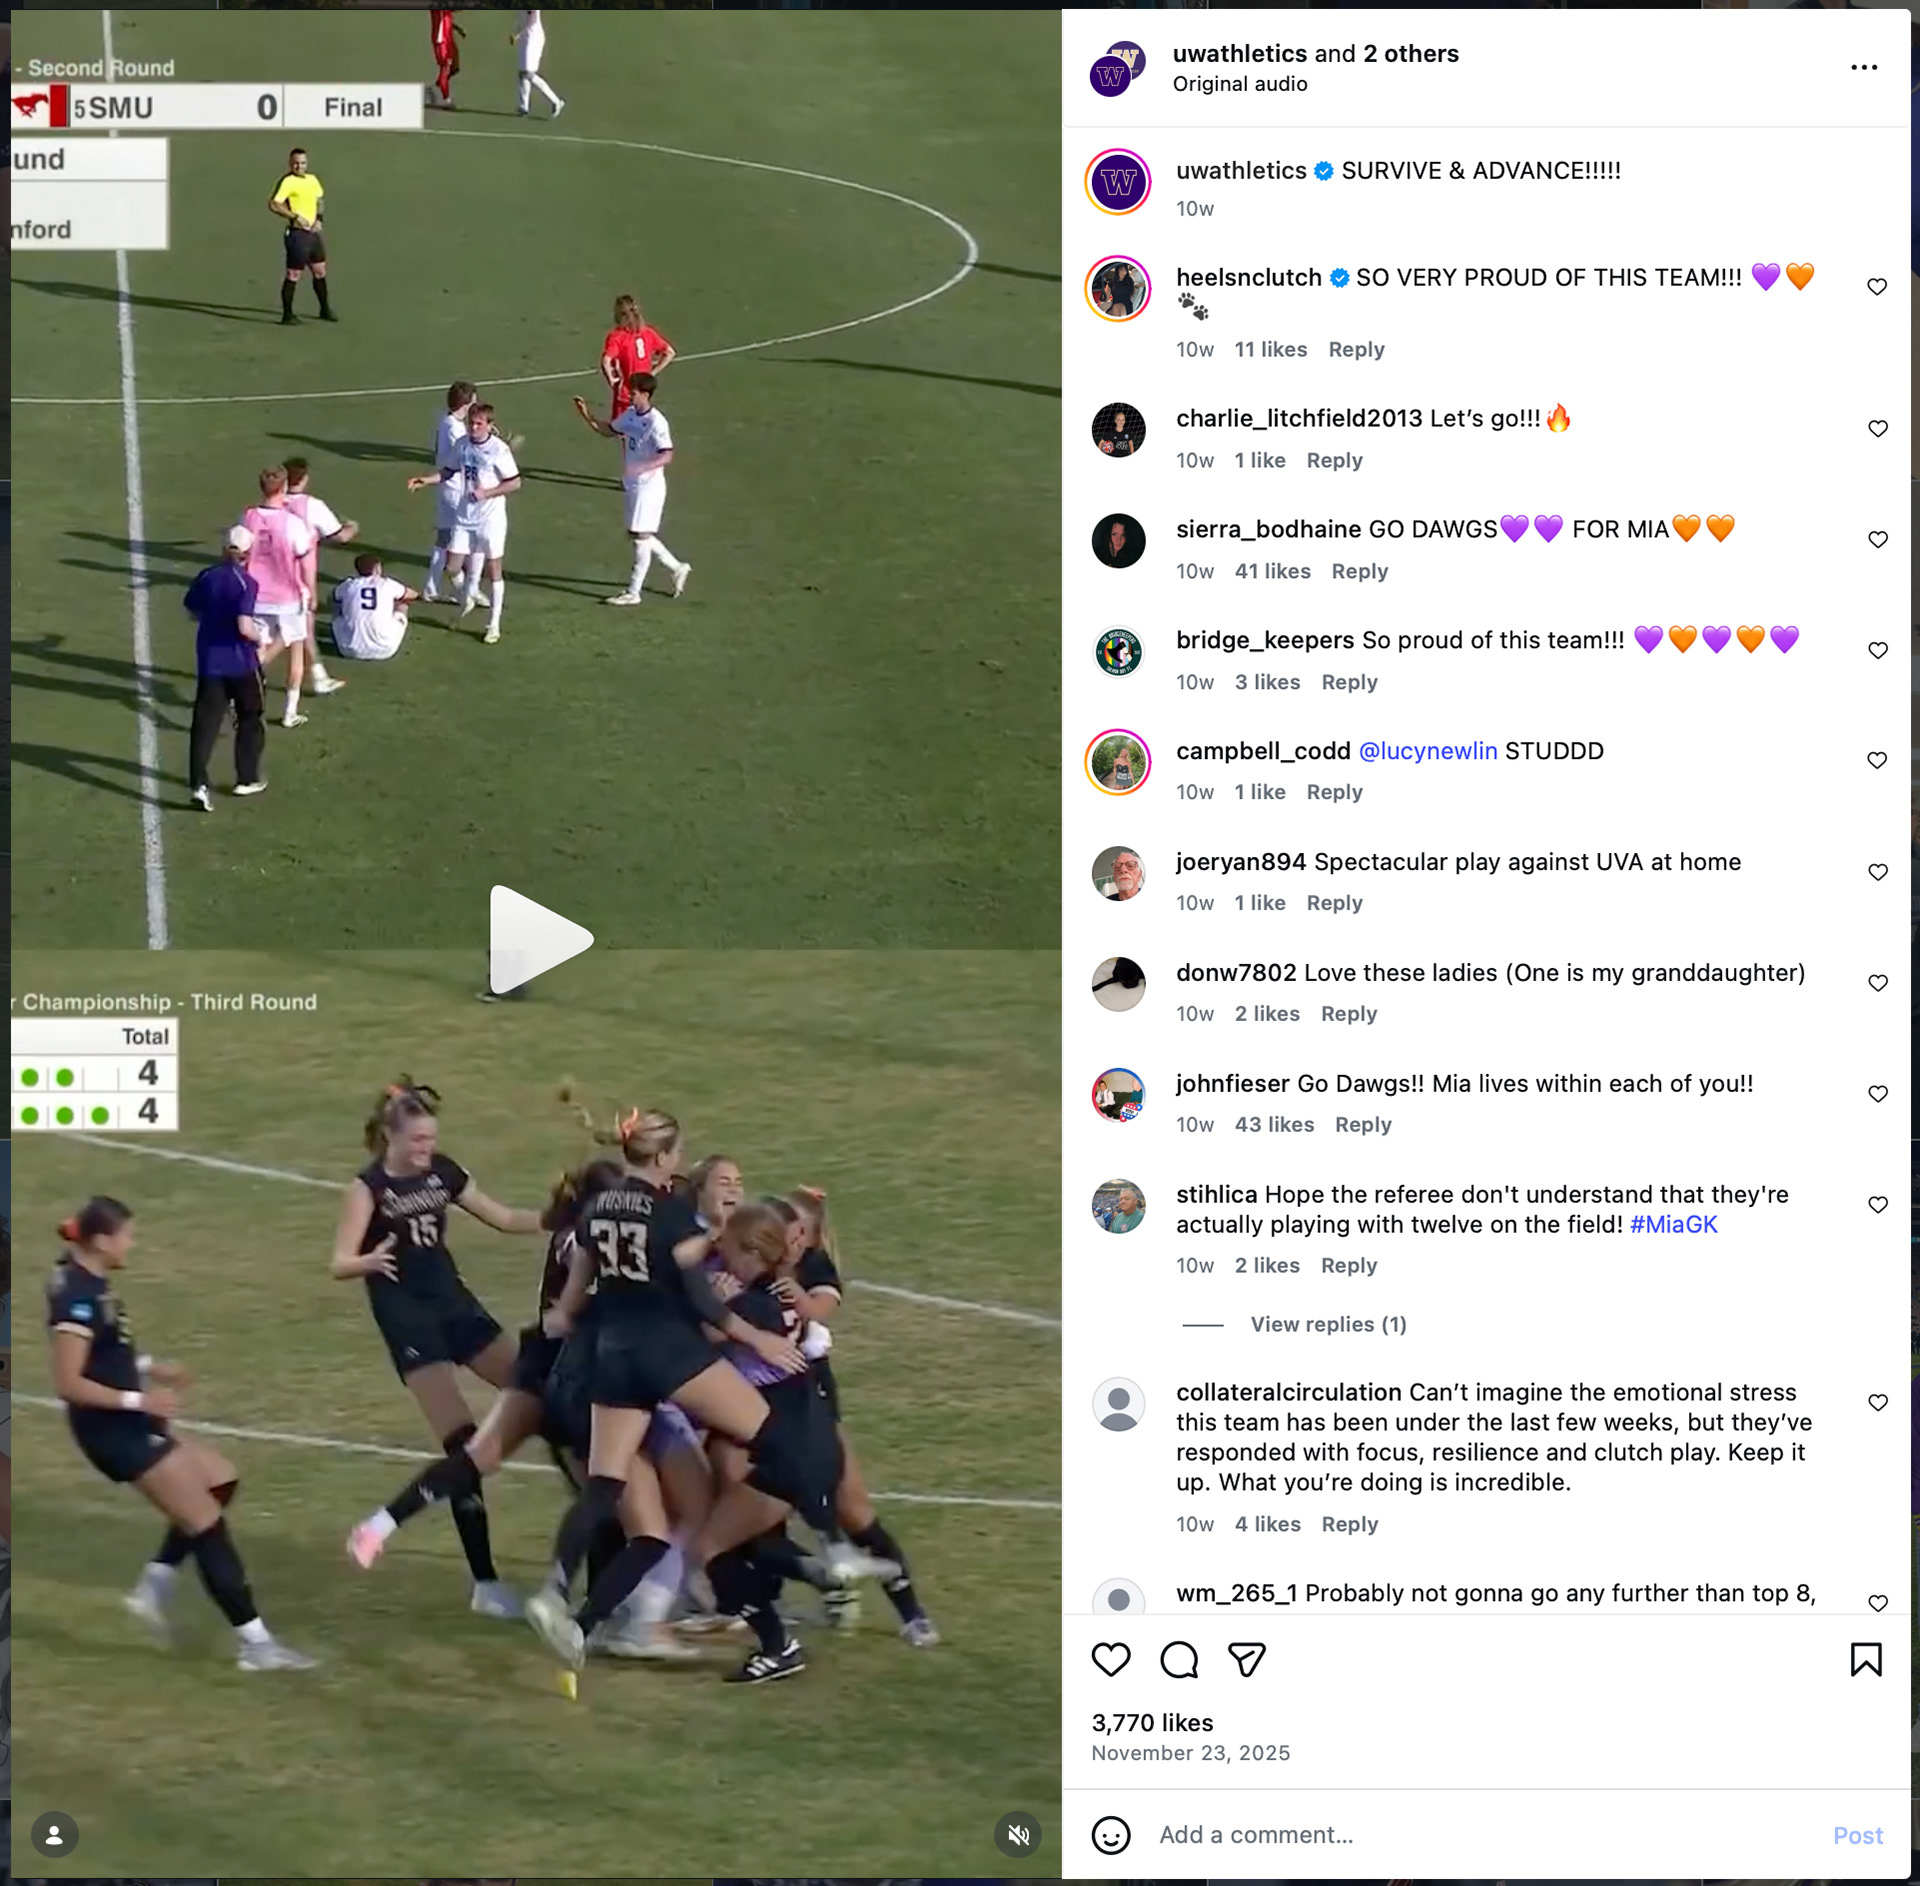The image size is (1920, 1886).
Task: Like johnfieser's comment heart
Action: coord(1878,1094)
